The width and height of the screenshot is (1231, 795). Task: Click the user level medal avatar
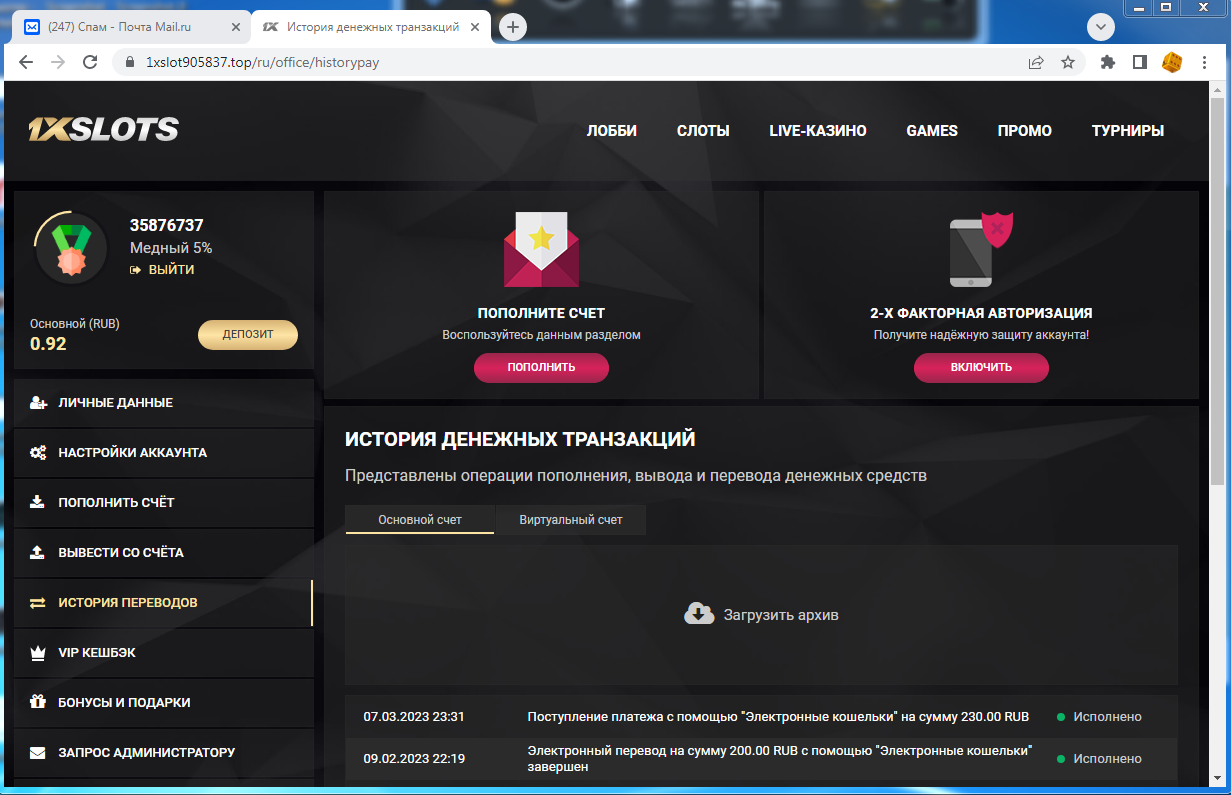[x=71, y=249]
